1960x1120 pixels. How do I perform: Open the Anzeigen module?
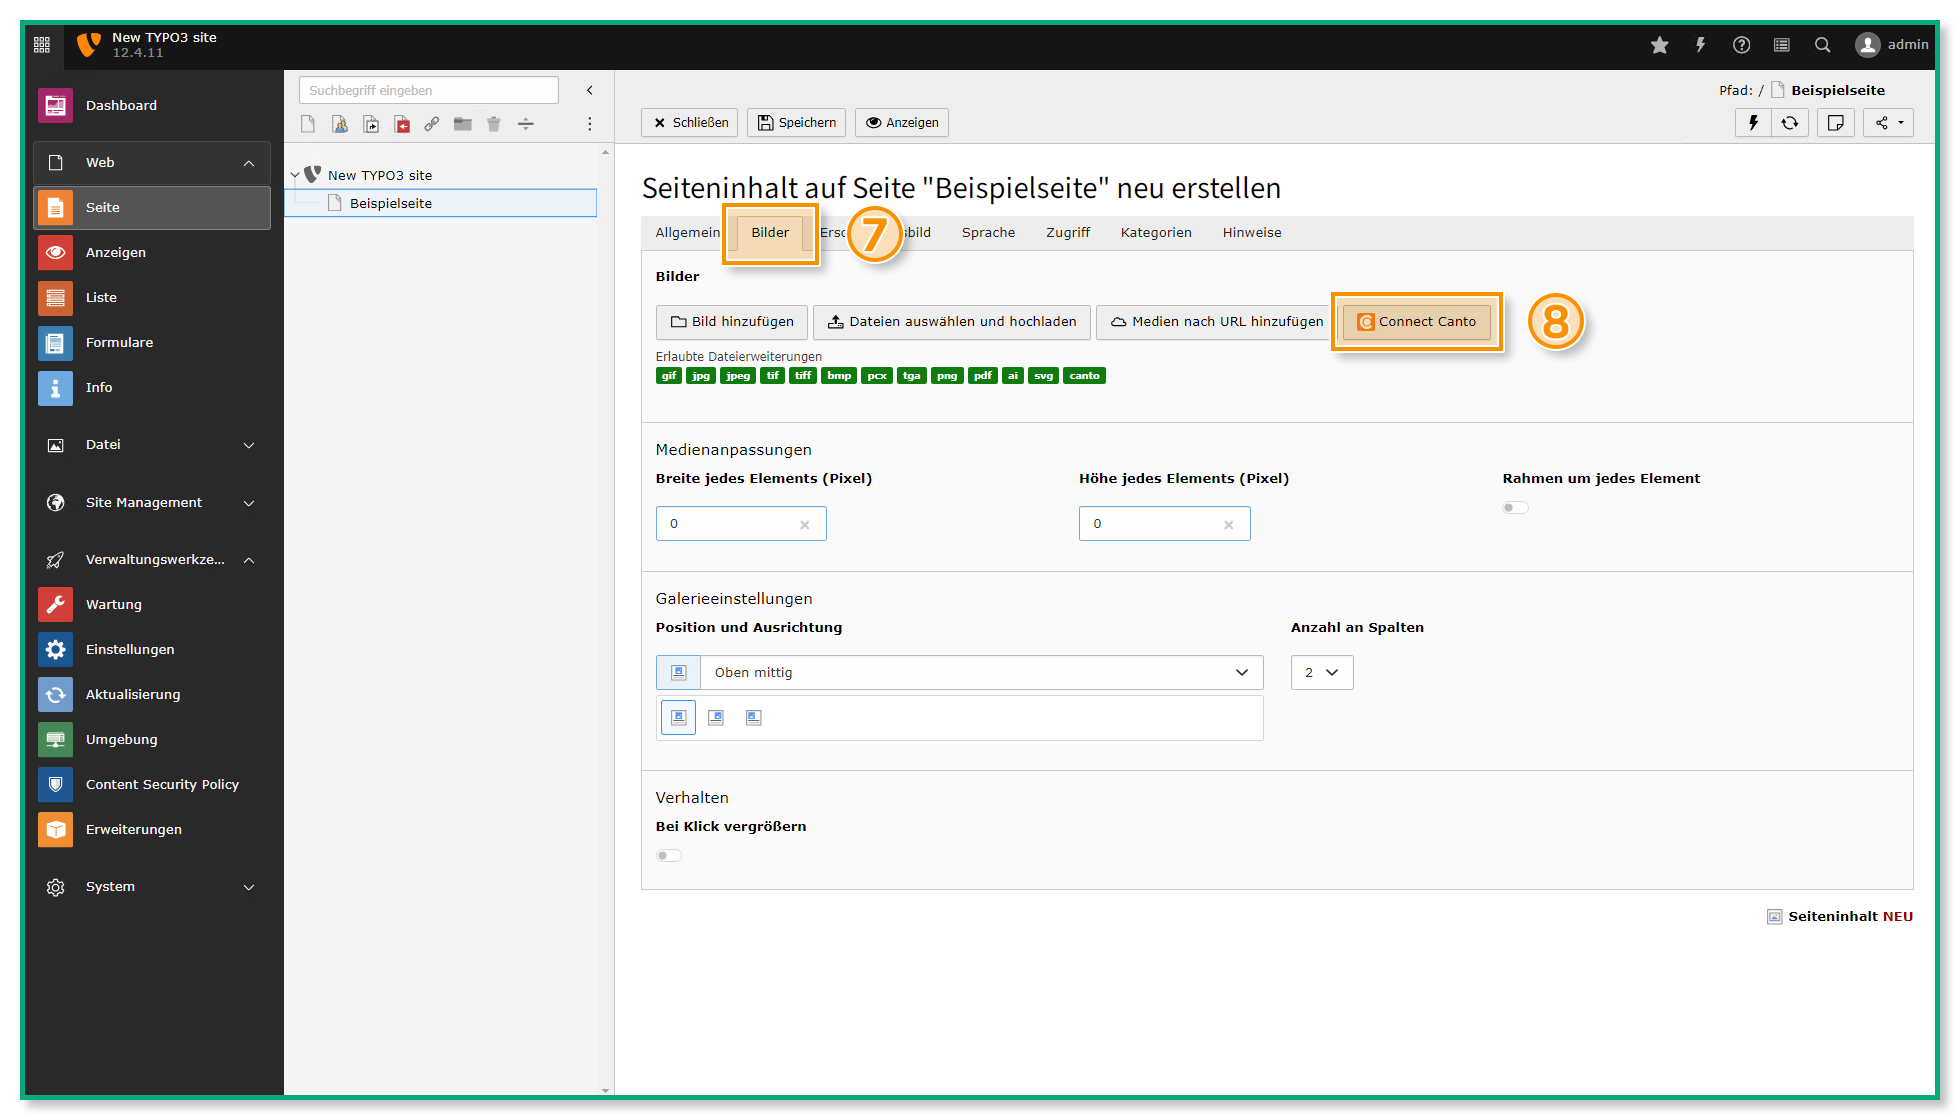pyautogui.click(x=152, y=252)
